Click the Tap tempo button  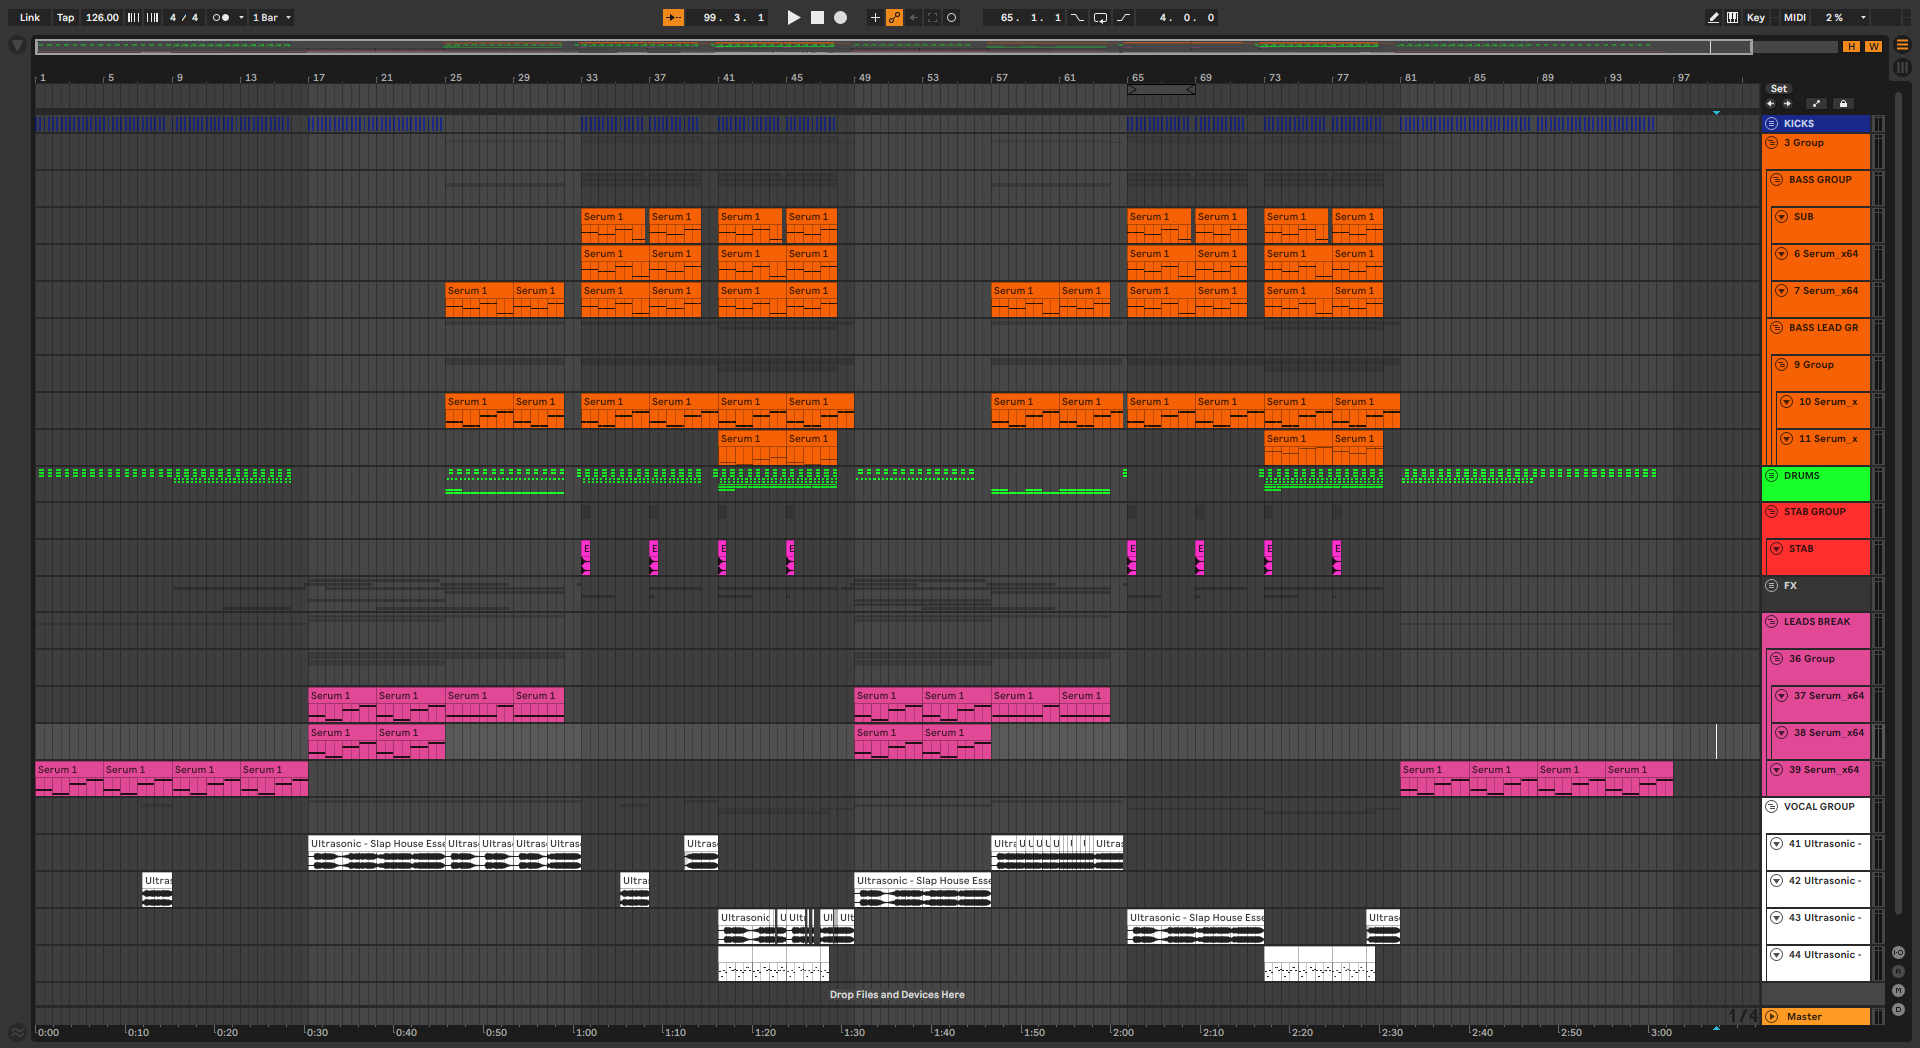(x=65, y=17)
